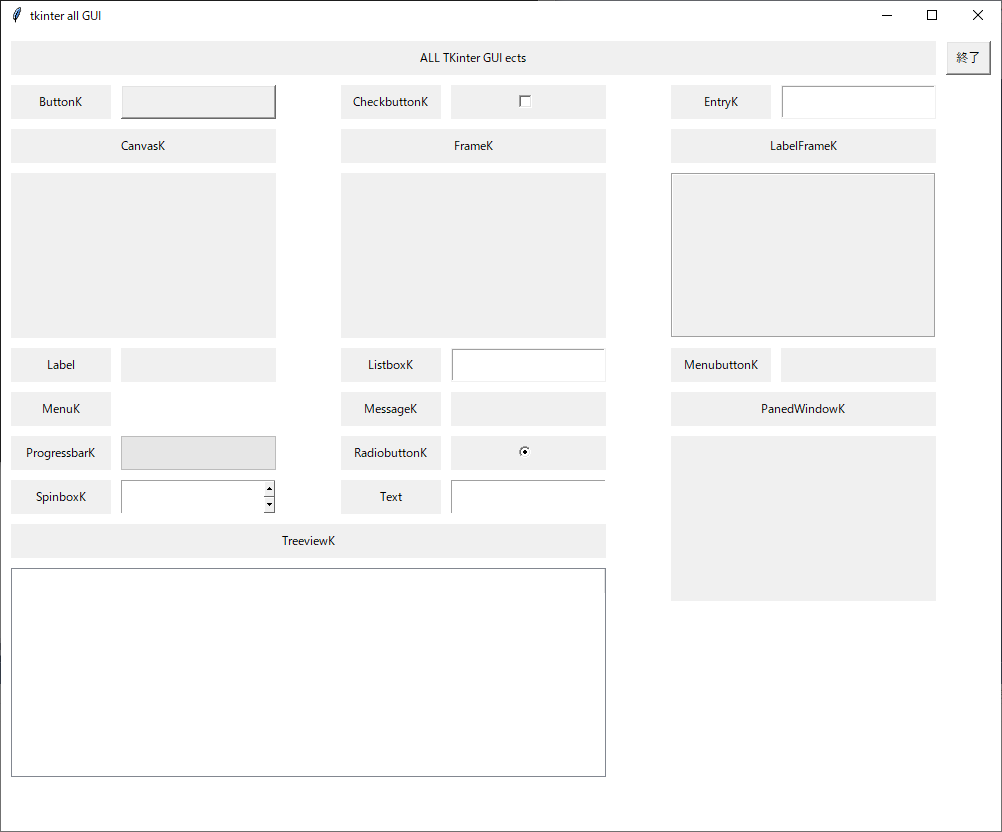Image resolution: width=1002 pixels, height=832 pixels.
Task: Click the progress bar beside ProgressbarK
Action: pos(199,453)
